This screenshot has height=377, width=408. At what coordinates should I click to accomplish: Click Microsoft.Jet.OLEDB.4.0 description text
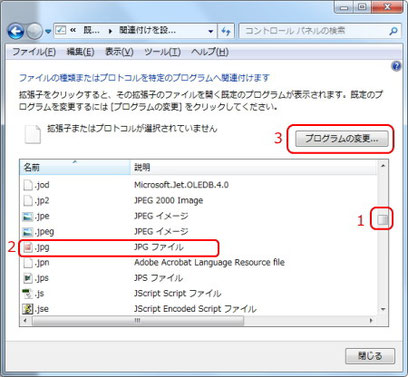(181, 185)
